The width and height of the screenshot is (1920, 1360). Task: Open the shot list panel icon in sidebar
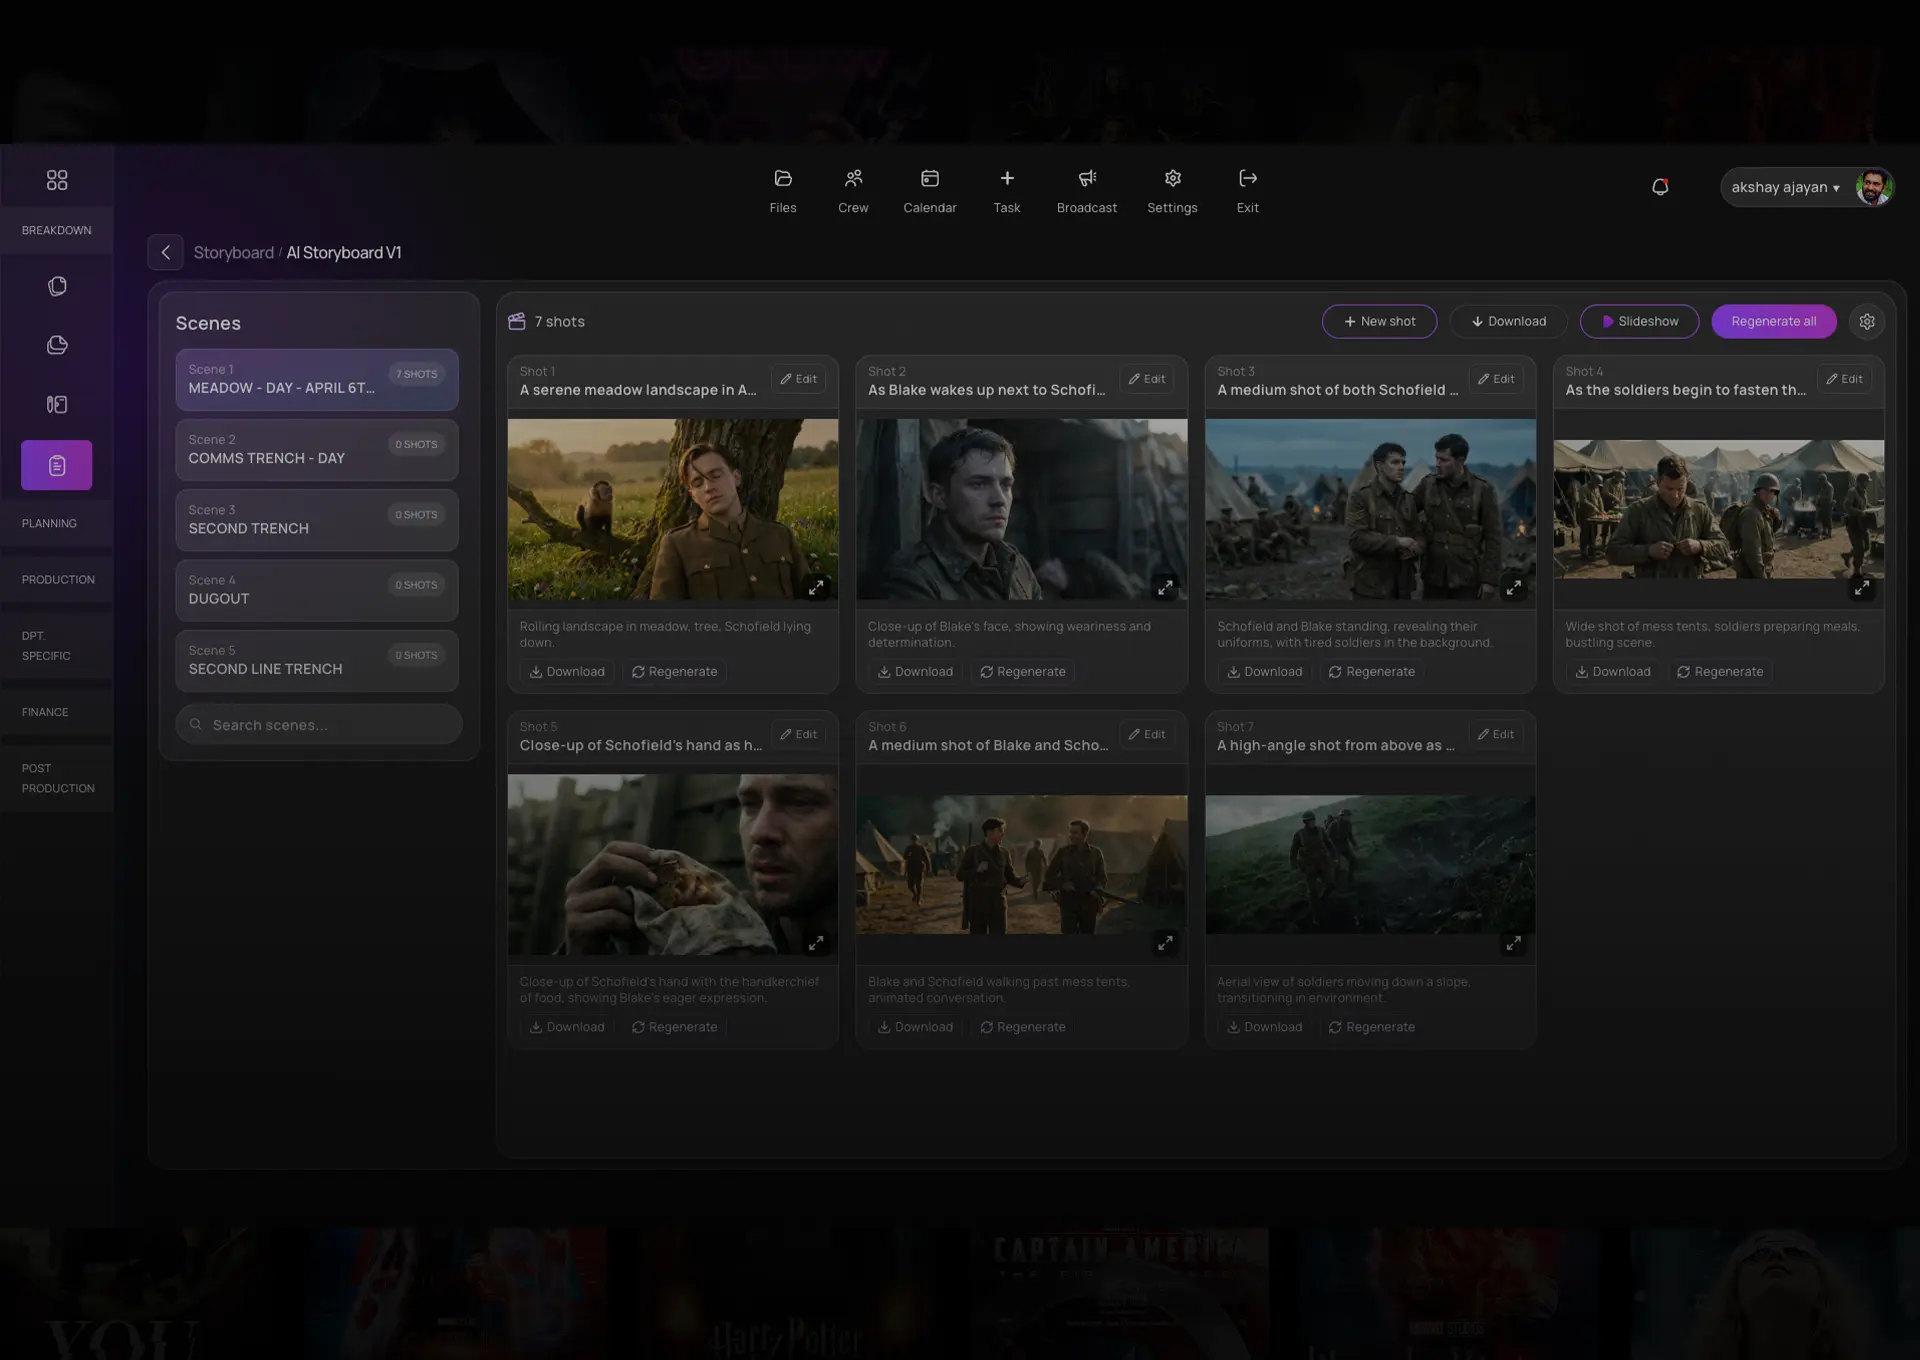(57, 405)
